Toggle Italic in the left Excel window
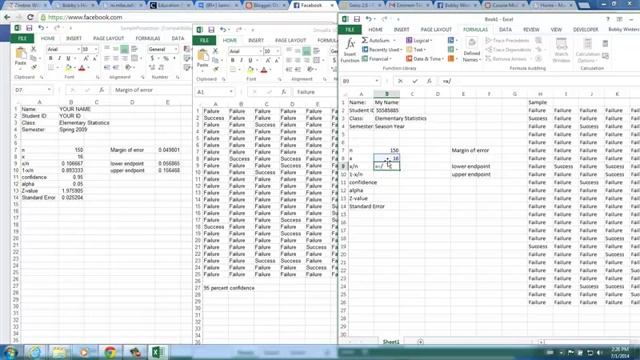Viewport: 640px width, 360px height. (59, 58)
